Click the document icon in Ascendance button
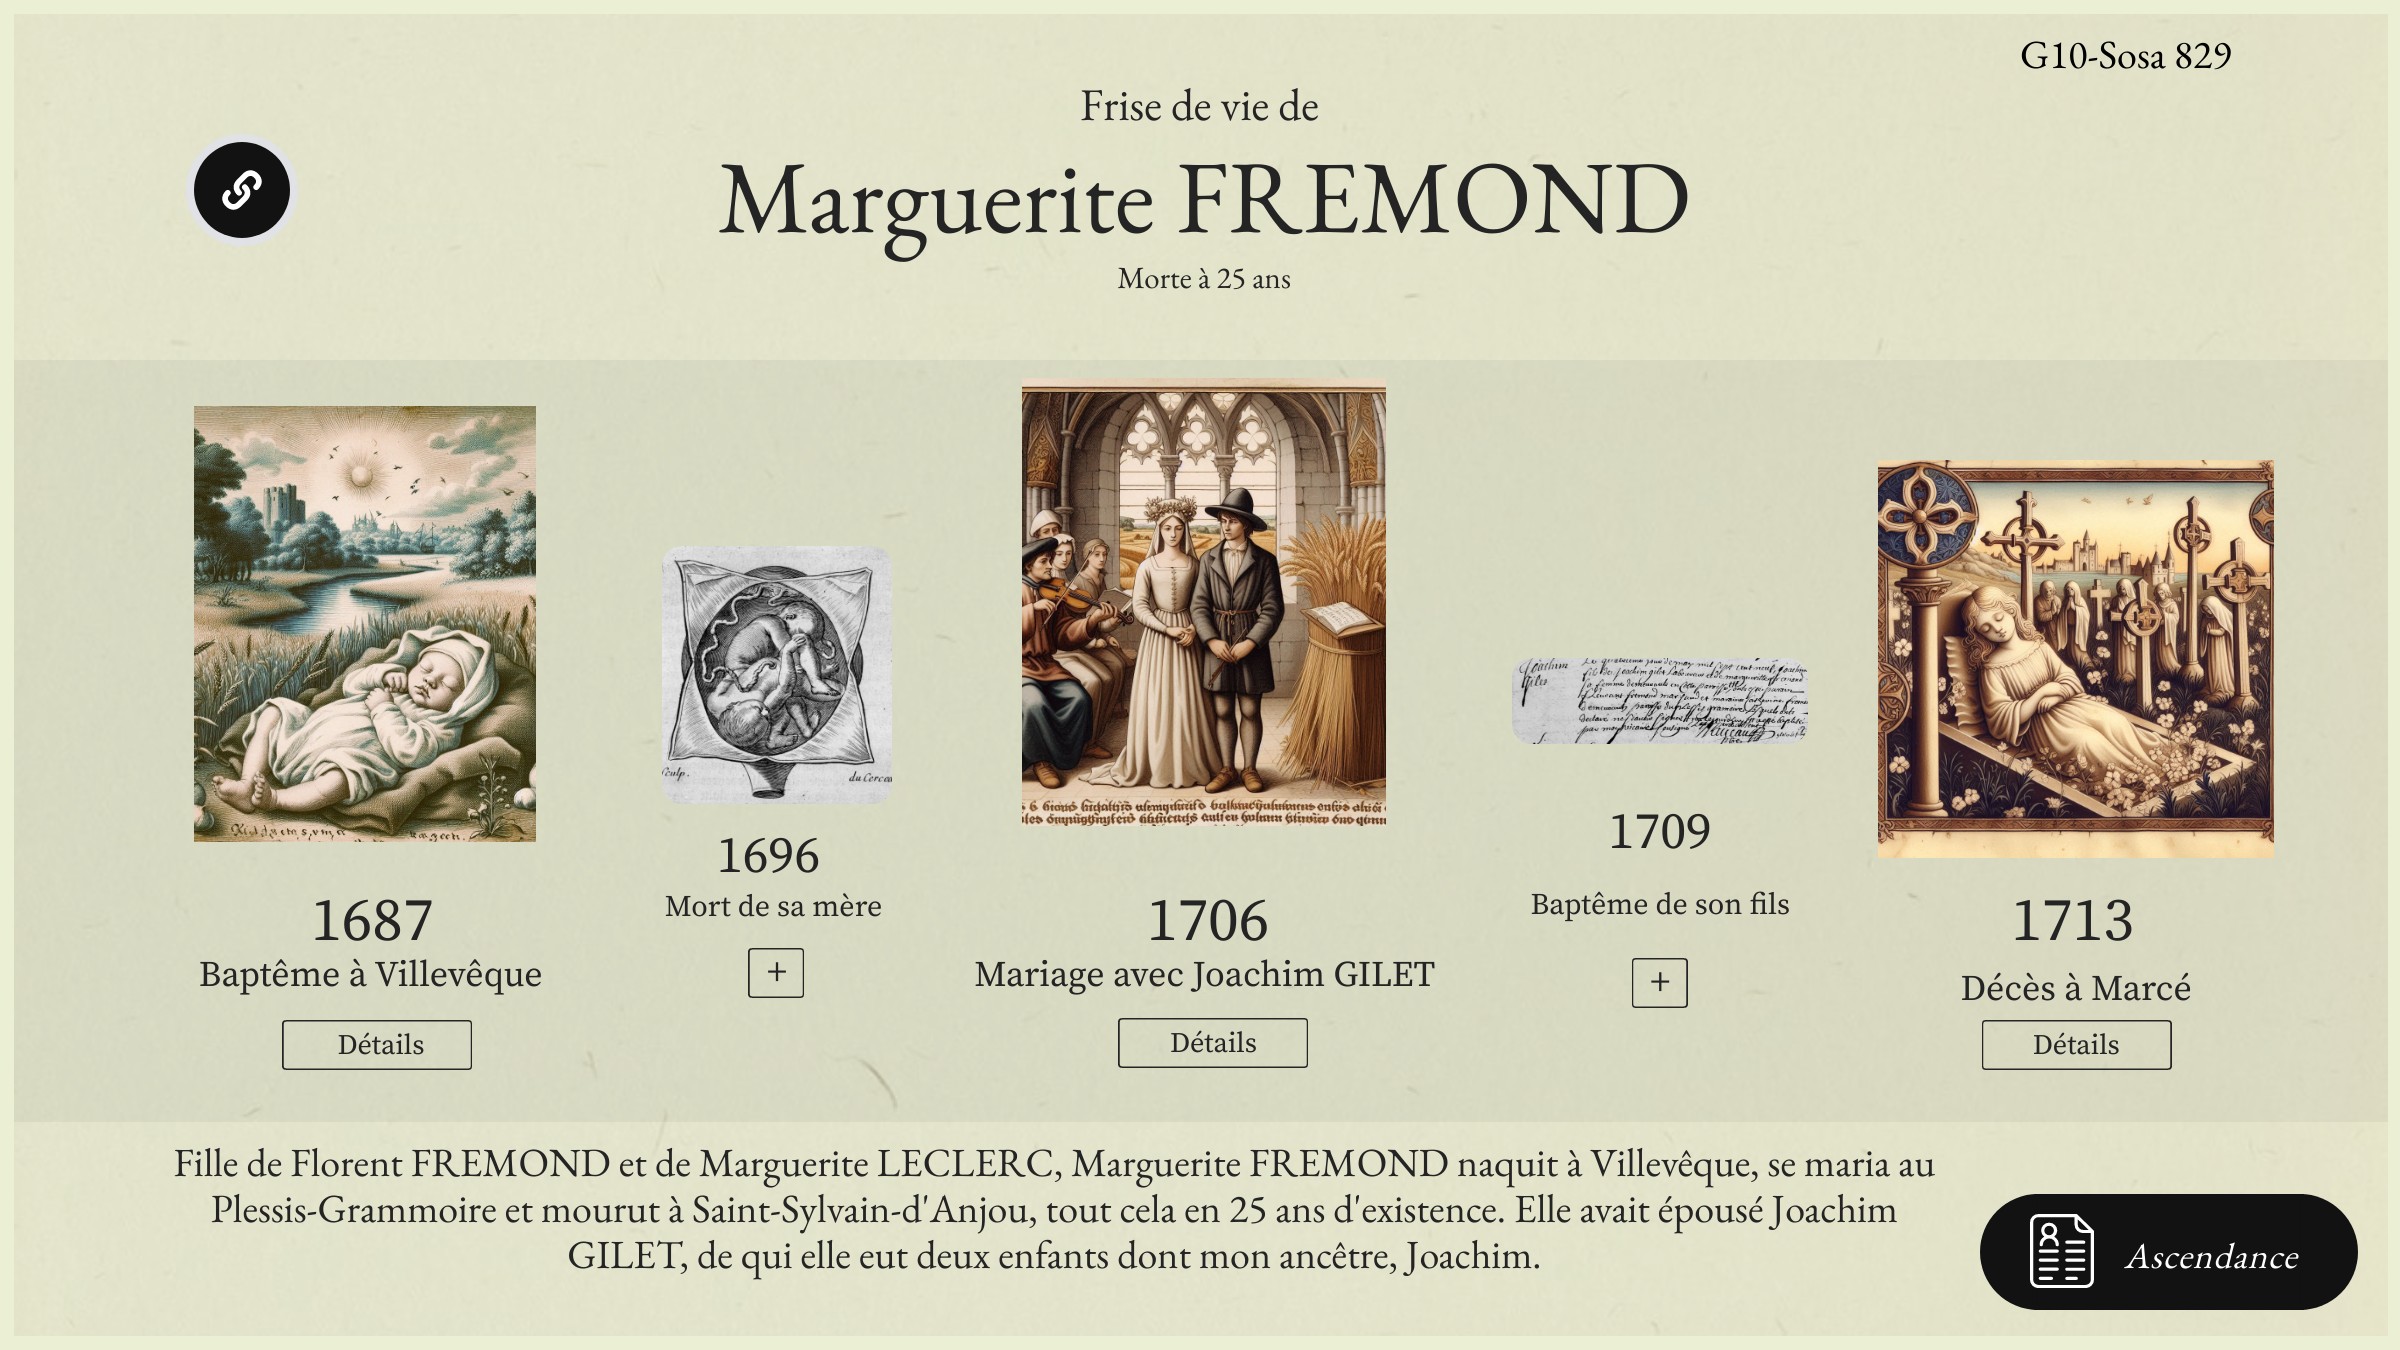Viewport: 2400px width, 1350px height. click(x=2061, y=1252)
